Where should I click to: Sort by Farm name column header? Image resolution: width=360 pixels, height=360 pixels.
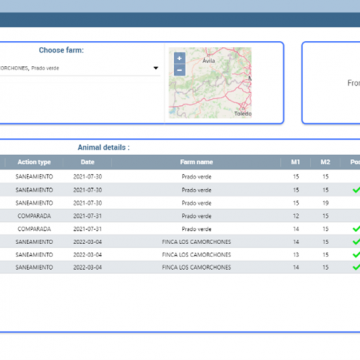pyautogui.click(x=196, y=162)
